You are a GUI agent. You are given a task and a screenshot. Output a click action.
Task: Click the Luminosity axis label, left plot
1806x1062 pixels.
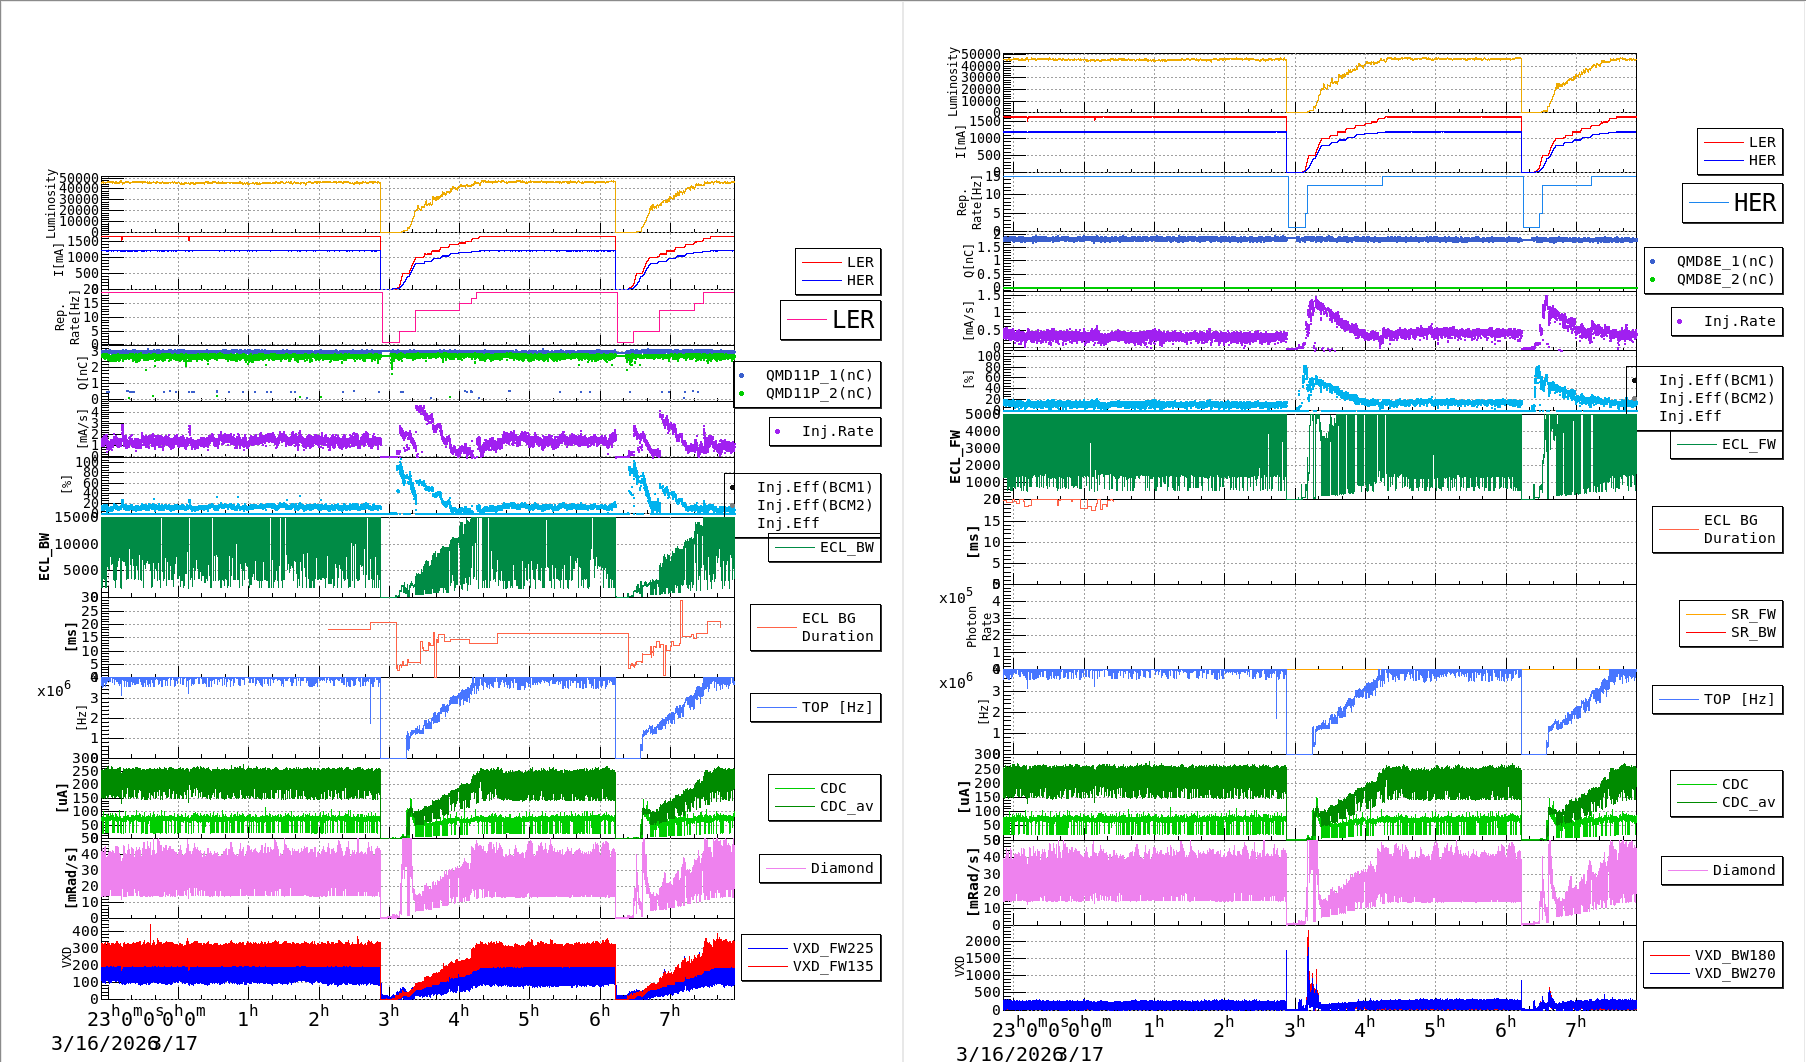tap(51, 204)
